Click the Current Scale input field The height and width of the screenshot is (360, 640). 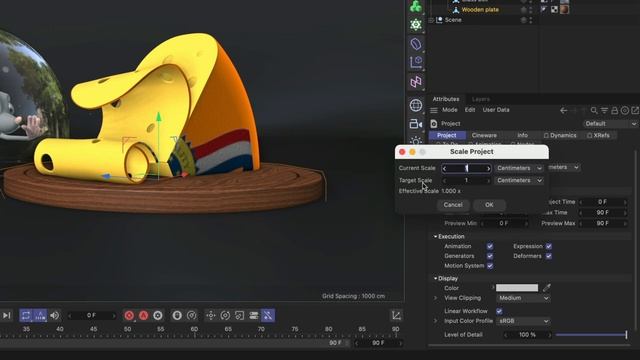pos(466,168)
